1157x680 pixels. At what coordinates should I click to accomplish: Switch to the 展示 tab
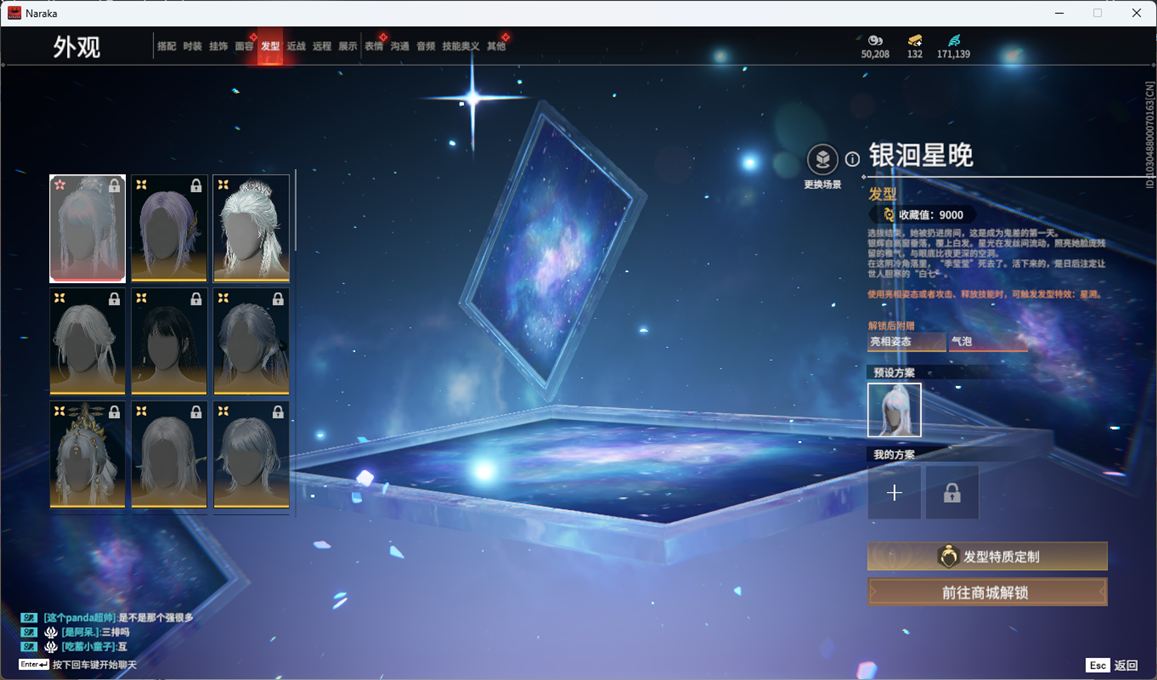pos(348,46)
